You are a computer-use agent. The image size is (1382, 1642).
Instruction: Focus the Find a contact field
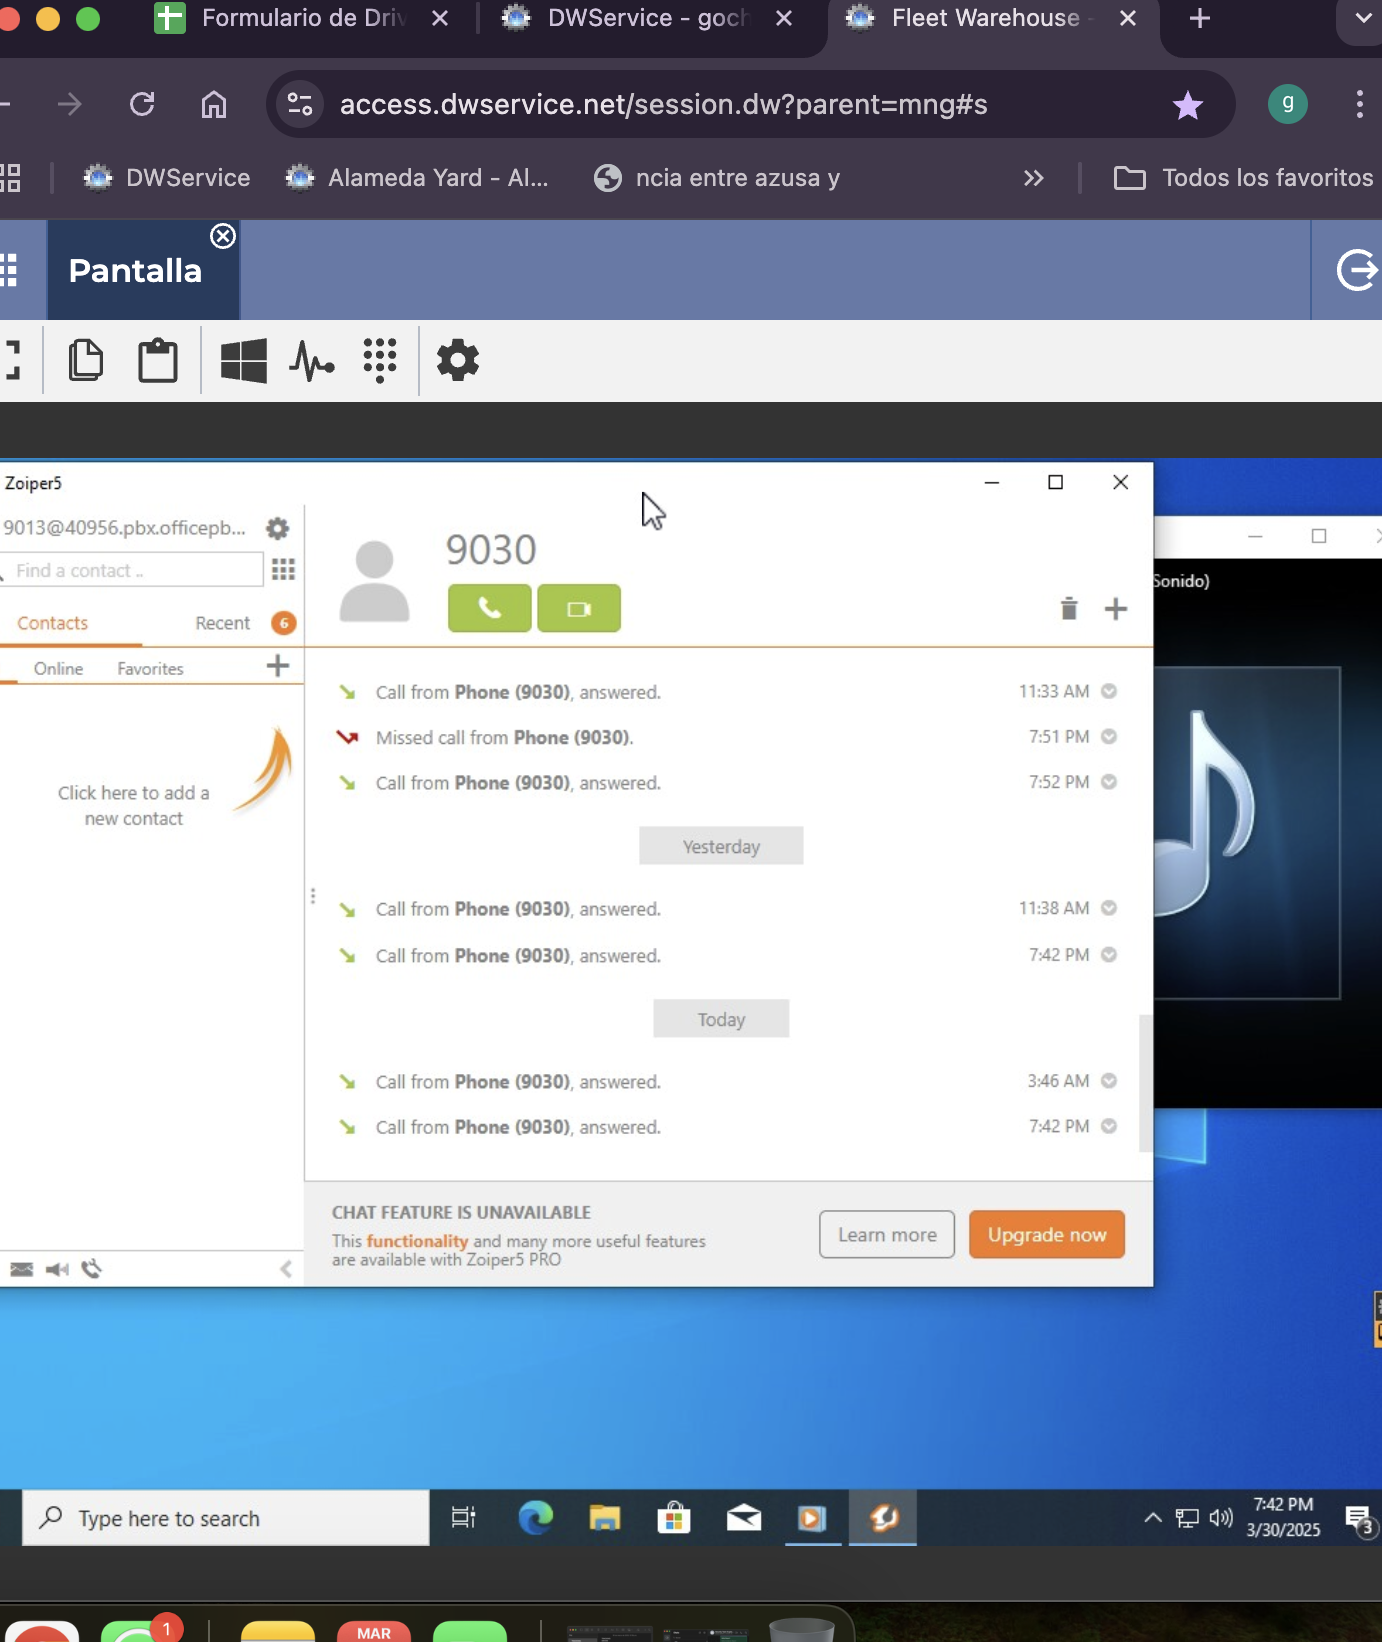coord(132,570)
